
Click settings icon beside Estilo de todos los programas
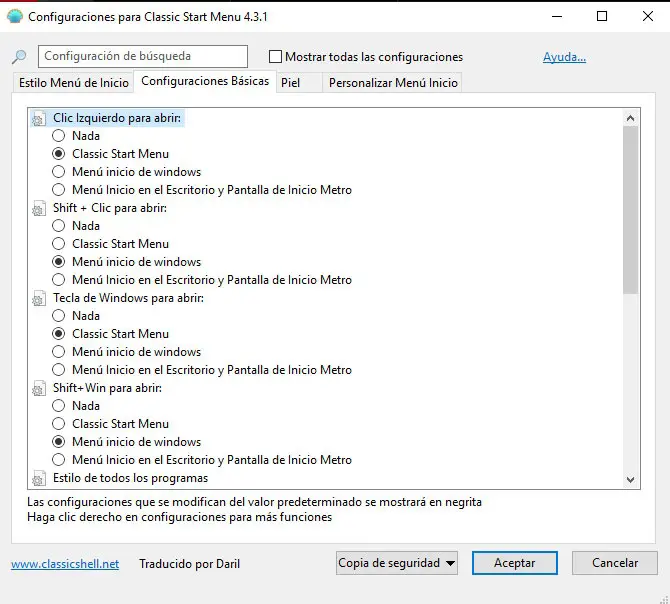pos(38,479)
